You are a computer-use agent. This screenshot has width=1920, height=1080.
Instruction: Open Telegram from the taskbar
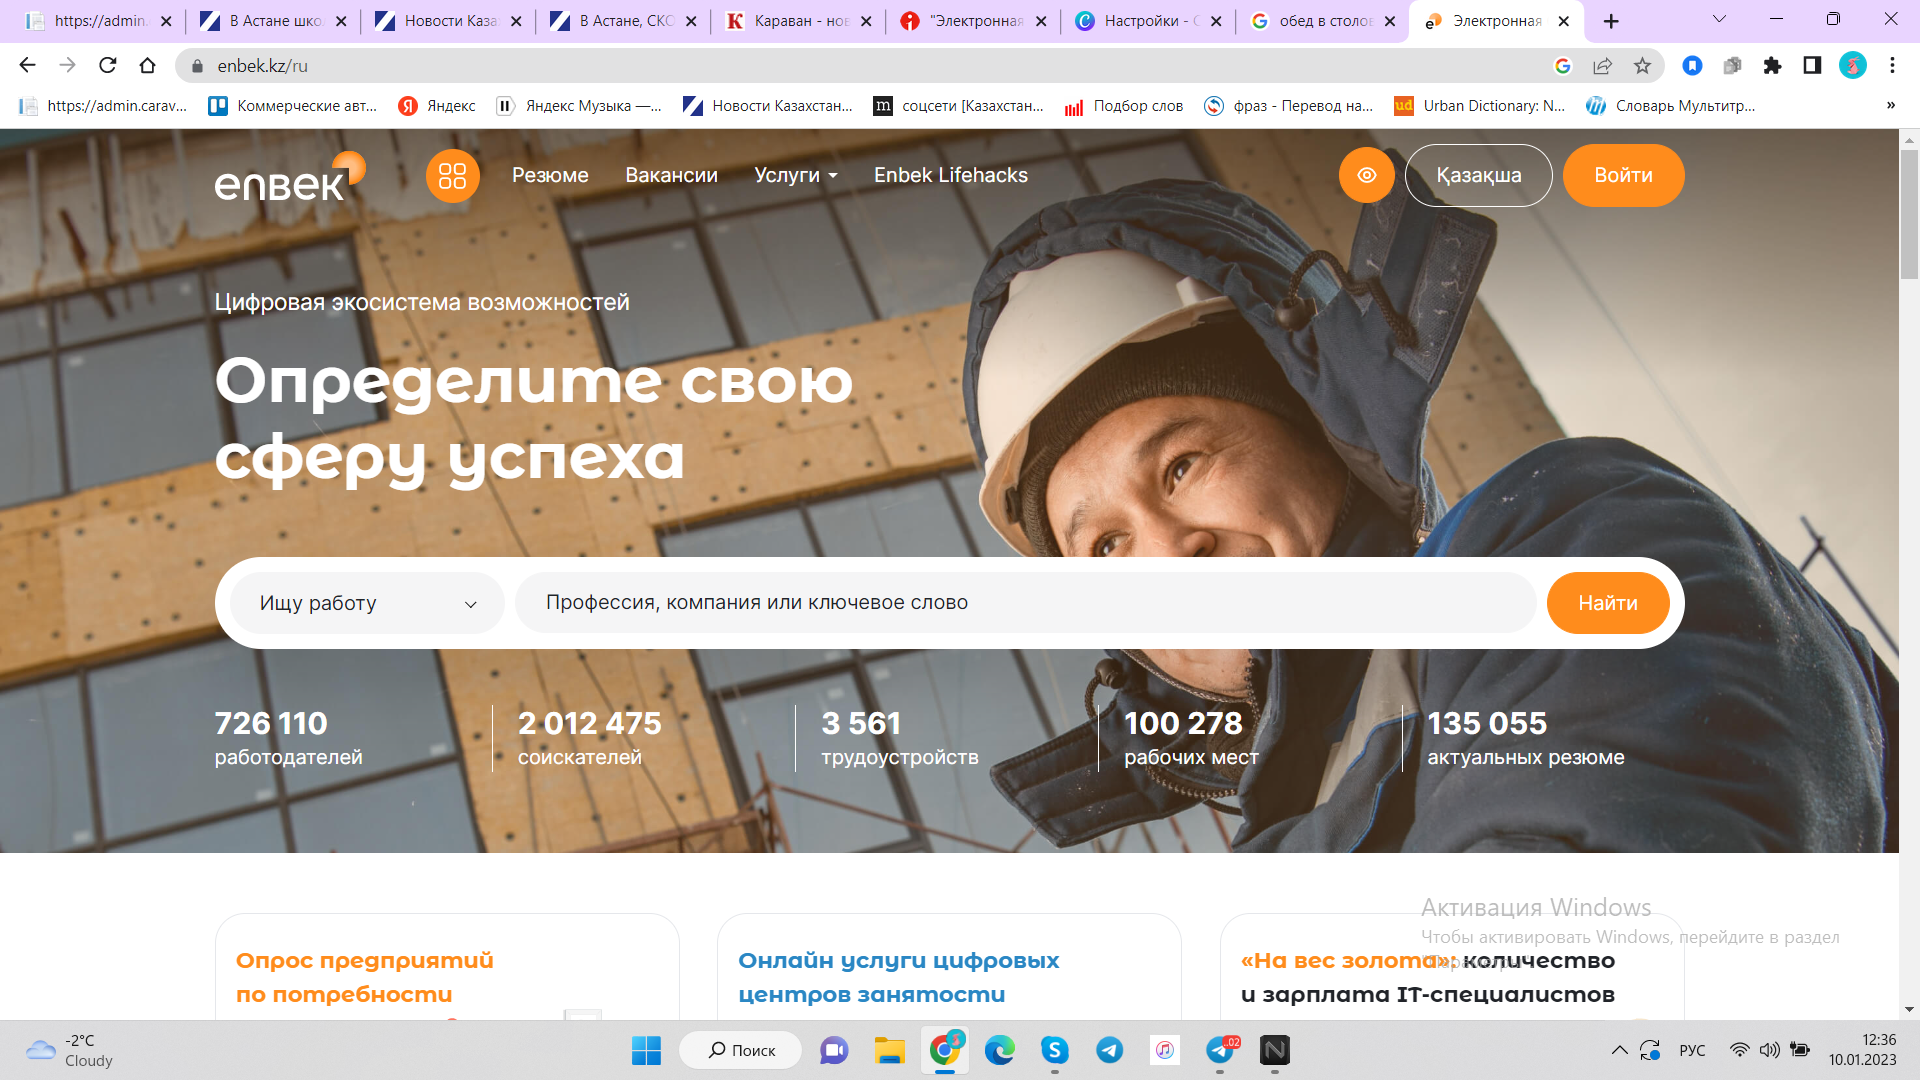1109,1050
